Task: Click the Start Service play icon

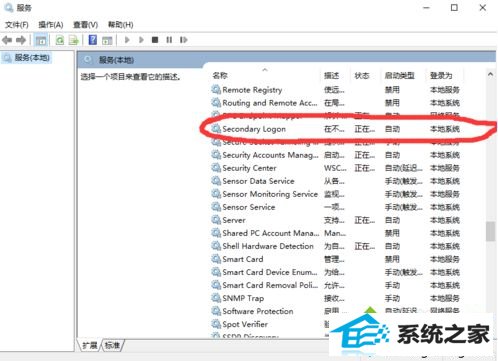Action: (x=127, y=40)
